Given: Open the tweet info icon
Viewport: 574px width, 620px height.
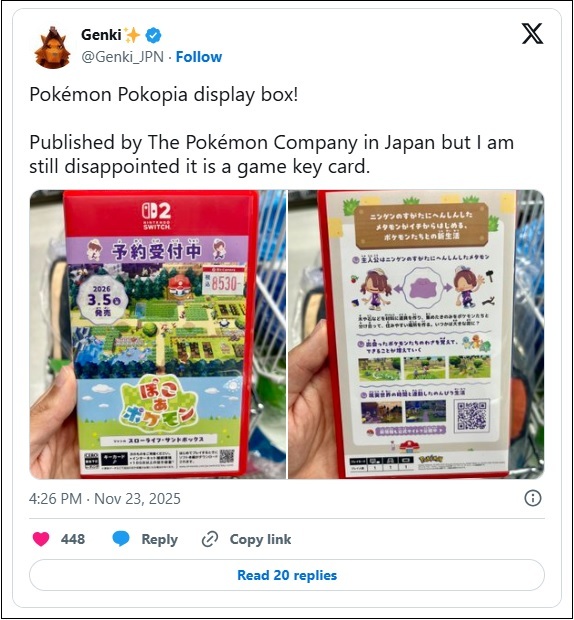Looking at the screenshot, I should pyautogui.click(x=532, y=498).
